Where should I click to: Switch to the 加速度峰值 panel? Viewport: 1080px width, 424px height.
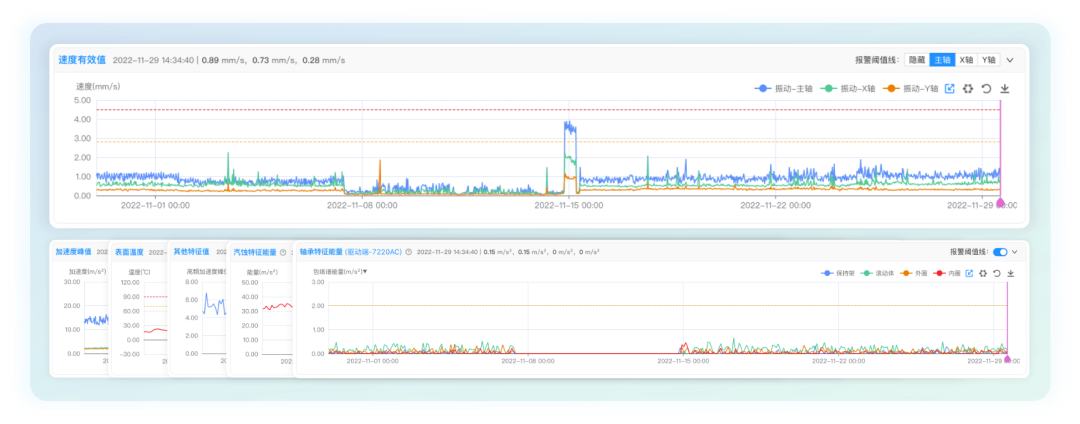(x=74, y=252)
